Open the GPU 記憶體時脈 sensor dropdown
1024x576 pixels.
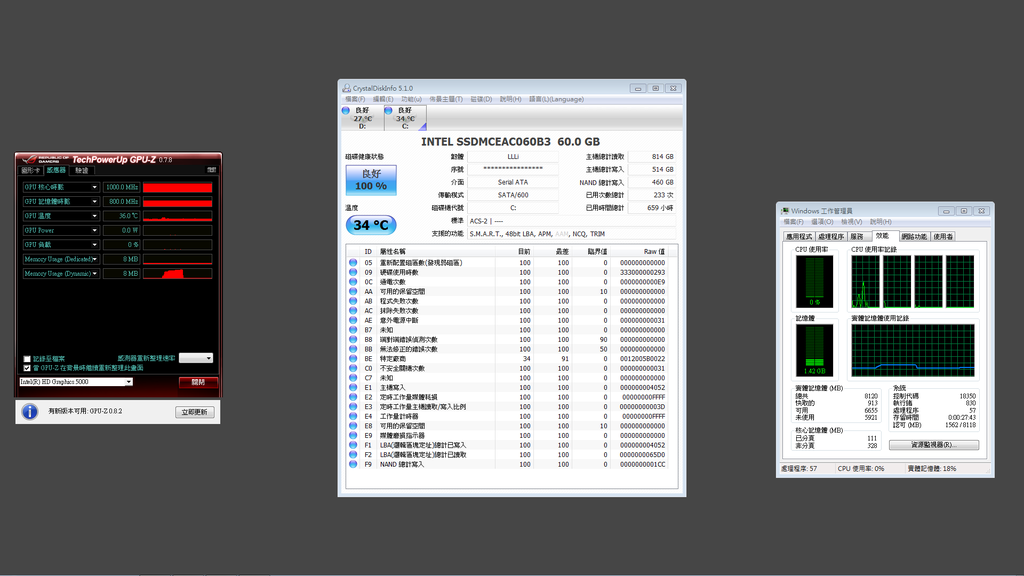[94, 202]
